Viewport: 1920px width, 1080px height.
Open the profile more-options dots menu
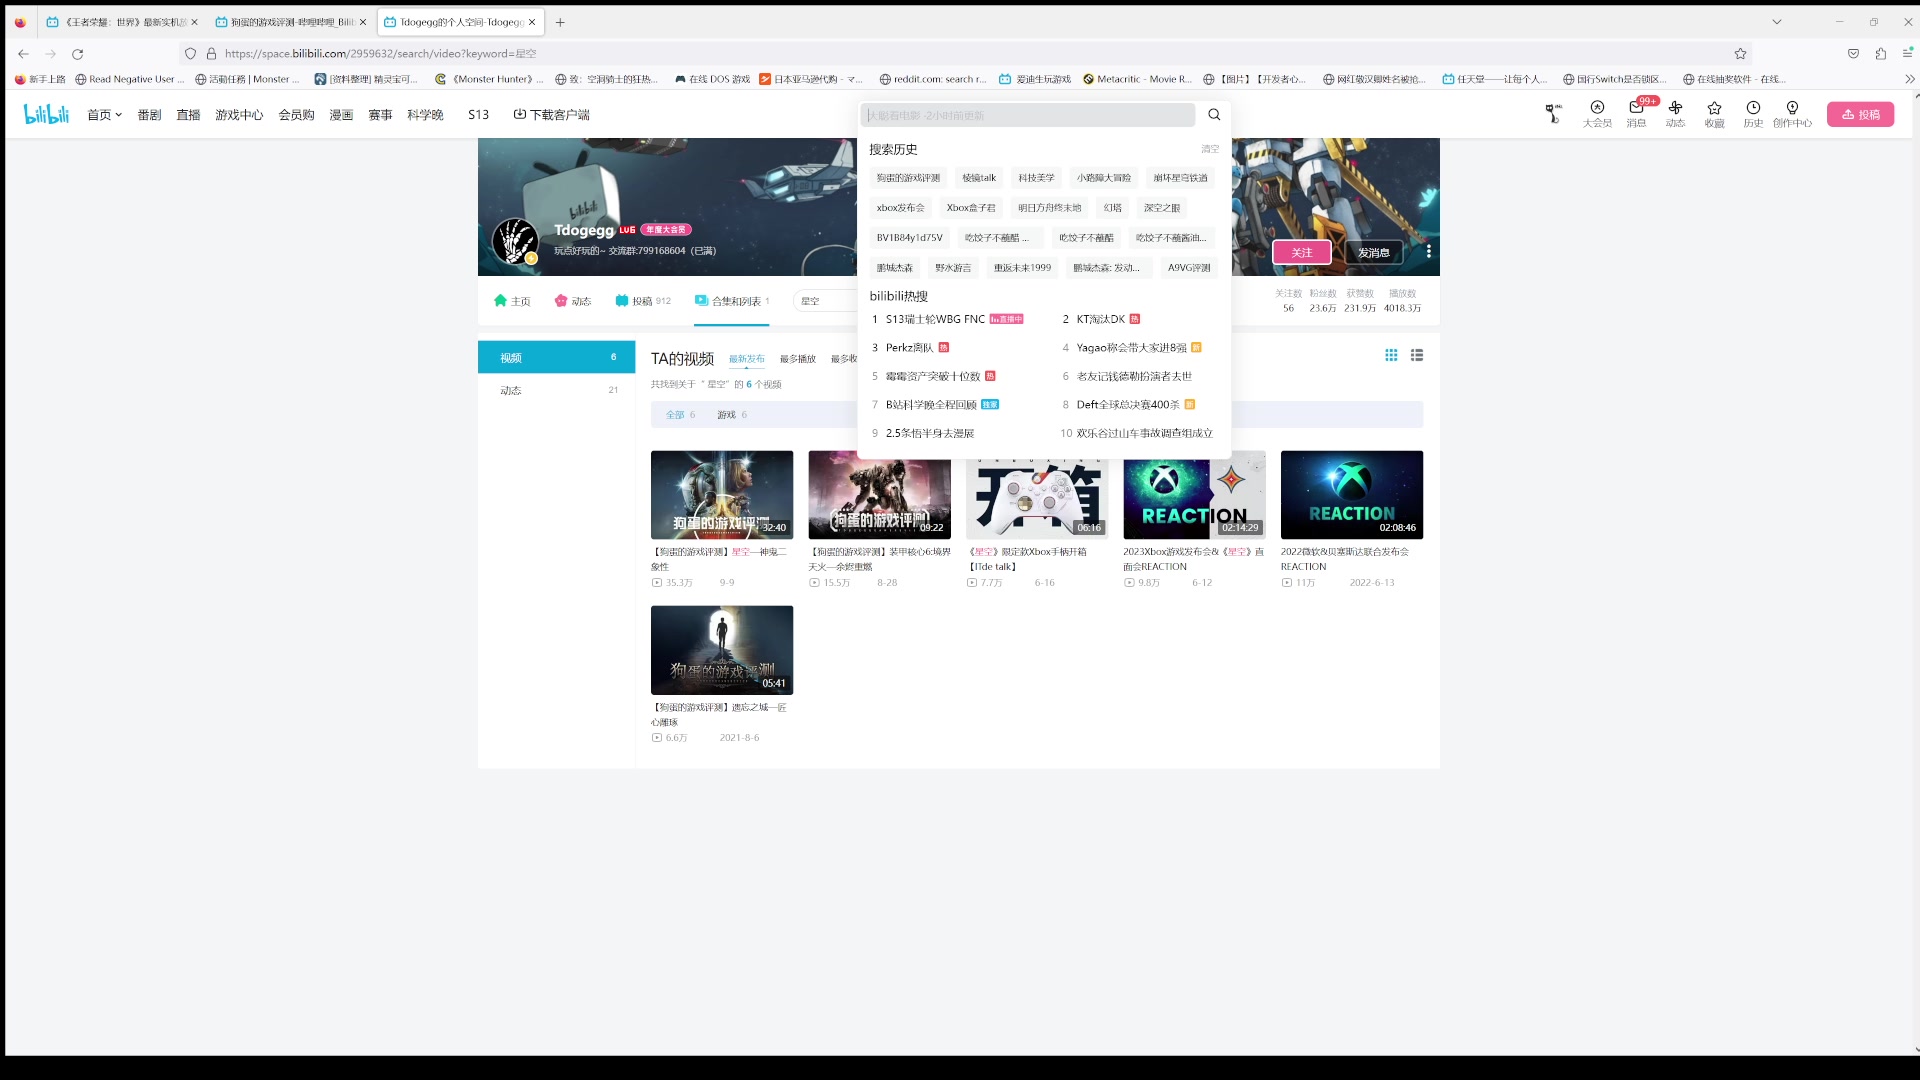1428,252
